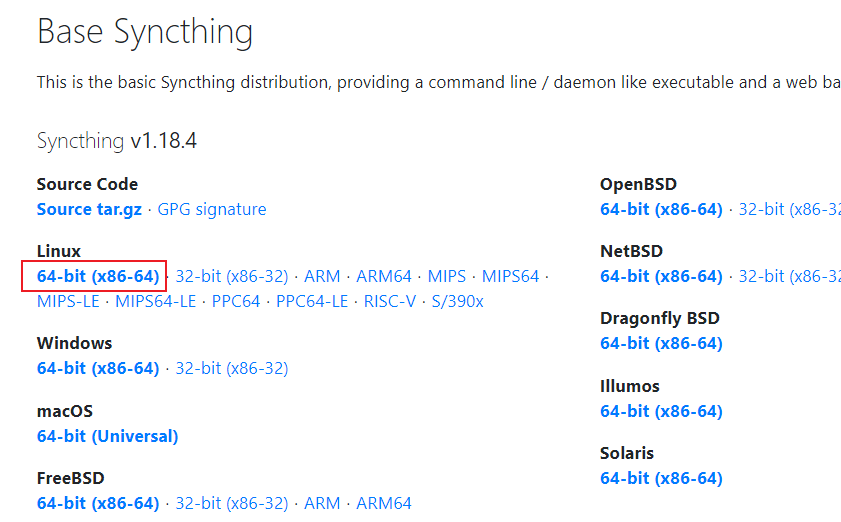The width and height of the screenshot is (841, 522).
Task: Choose the Linux S/390x download
Action: tap(458, 301)
